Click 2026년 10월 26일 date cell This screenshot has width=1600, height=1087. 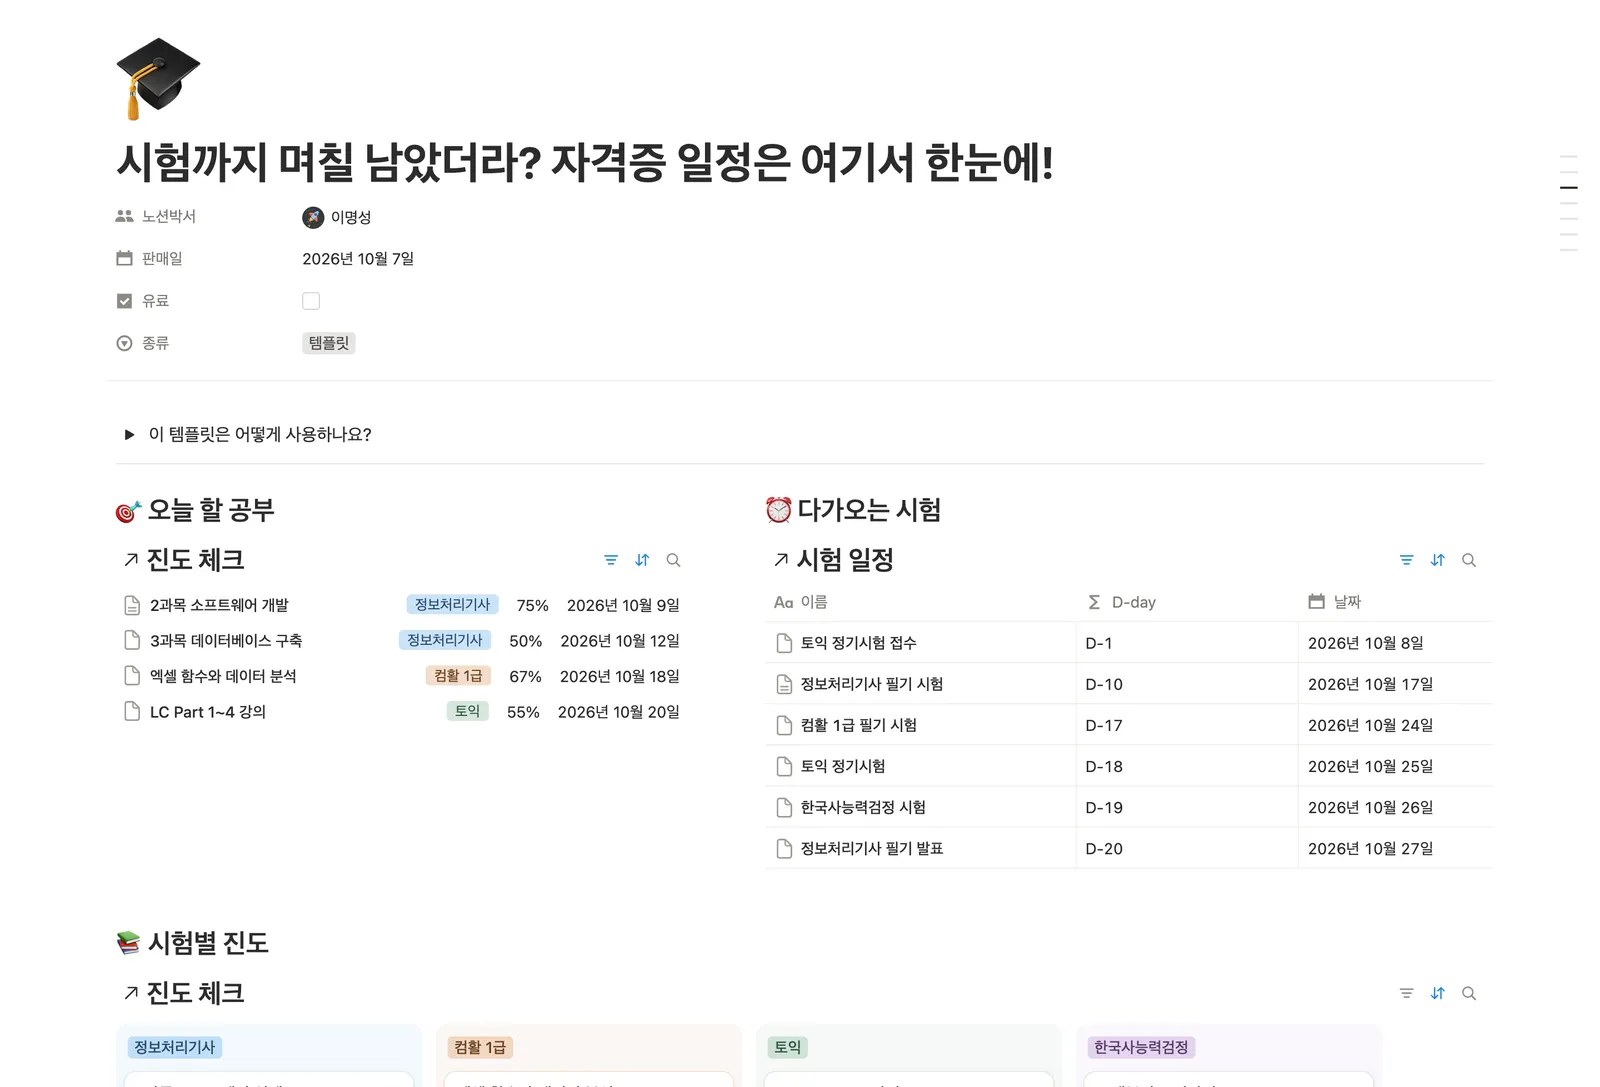1395,807
